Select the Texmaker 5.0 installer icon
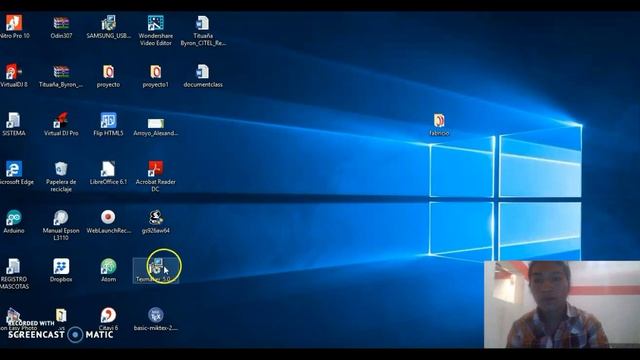This screenshot has width=640, height=360. 156,267
